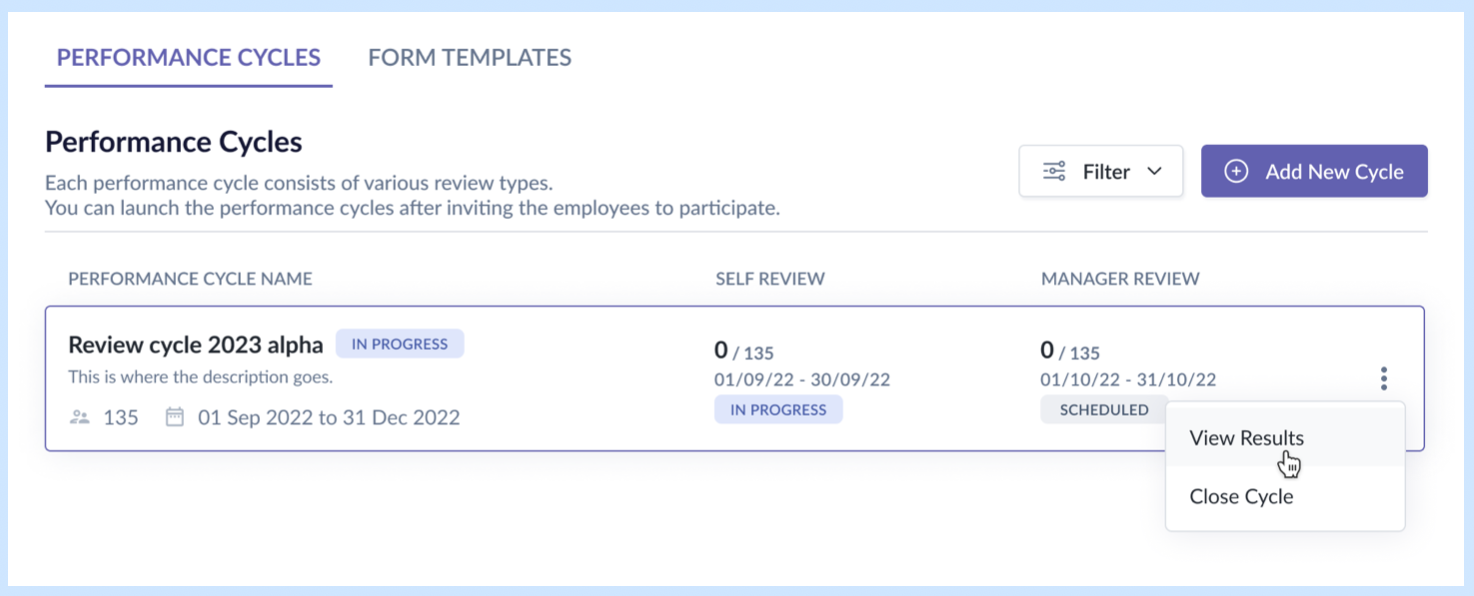Select the Performance Cycles tab
Image resolution: width=1474 pixels, height=596 pixels.
tap(188, 58)
